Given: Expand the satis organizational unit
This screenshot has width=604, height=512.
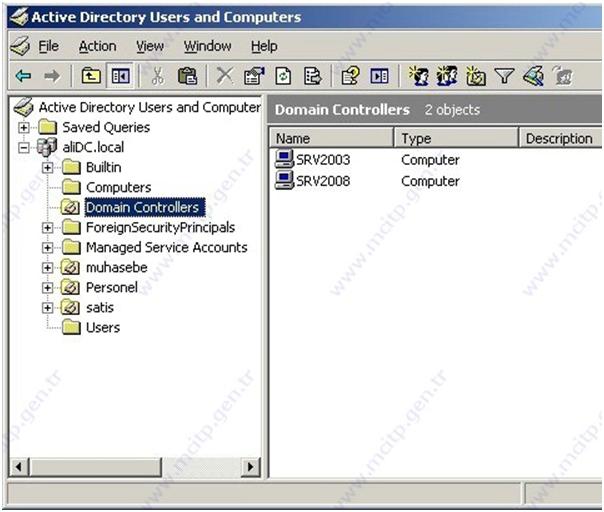Looking at the screenshot, I should click(47, 308).
